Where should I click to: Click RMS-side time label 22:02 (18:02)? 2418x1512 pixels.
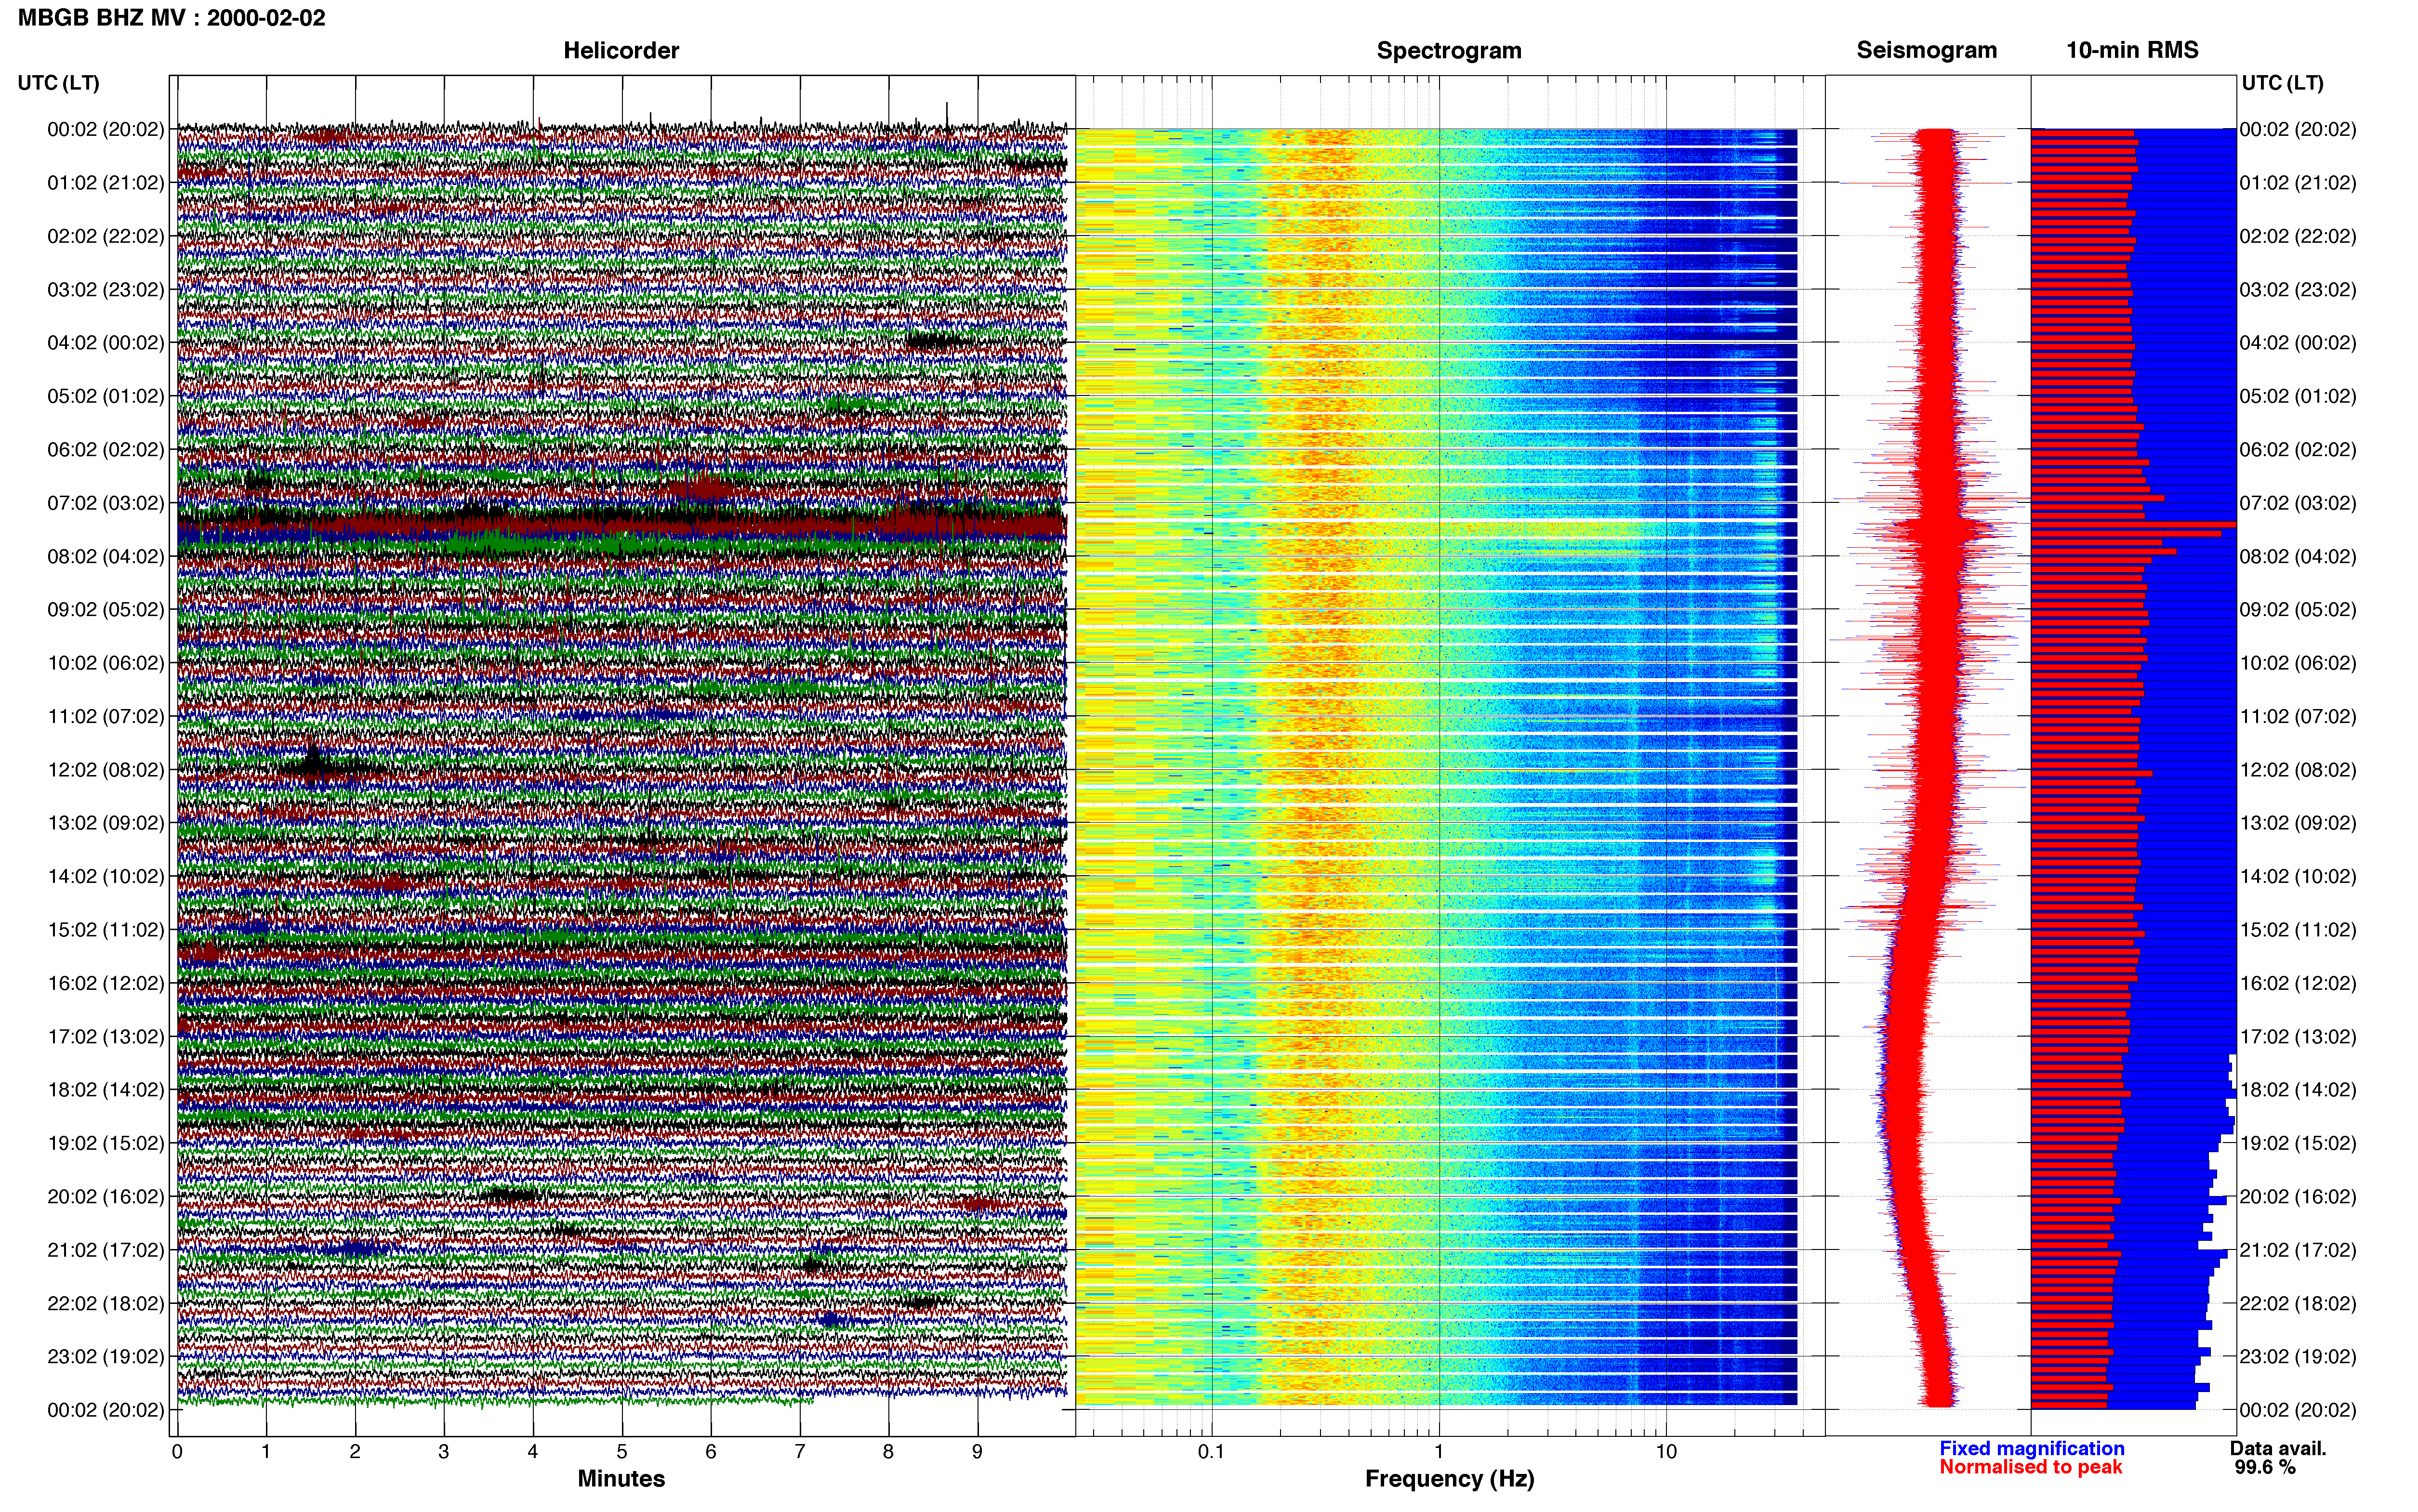coord(2298,1303)
